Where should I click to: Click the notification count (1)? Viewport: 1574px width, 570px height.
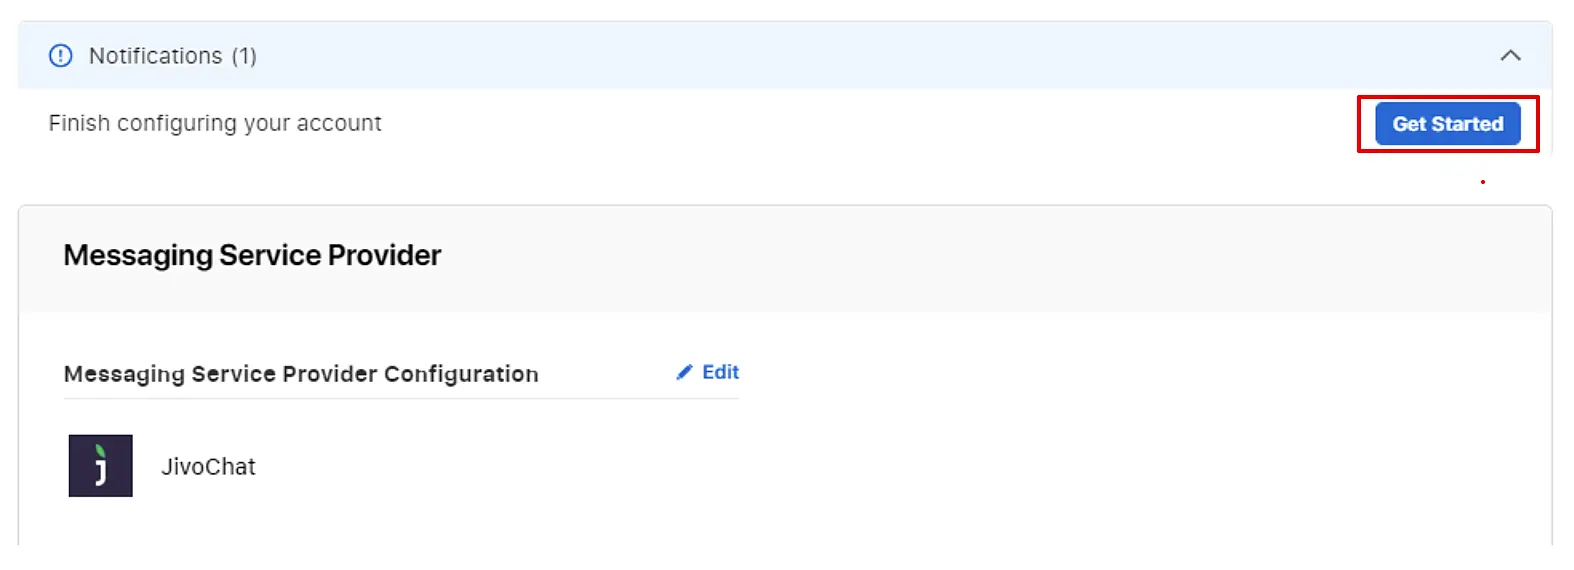(244, 56)
